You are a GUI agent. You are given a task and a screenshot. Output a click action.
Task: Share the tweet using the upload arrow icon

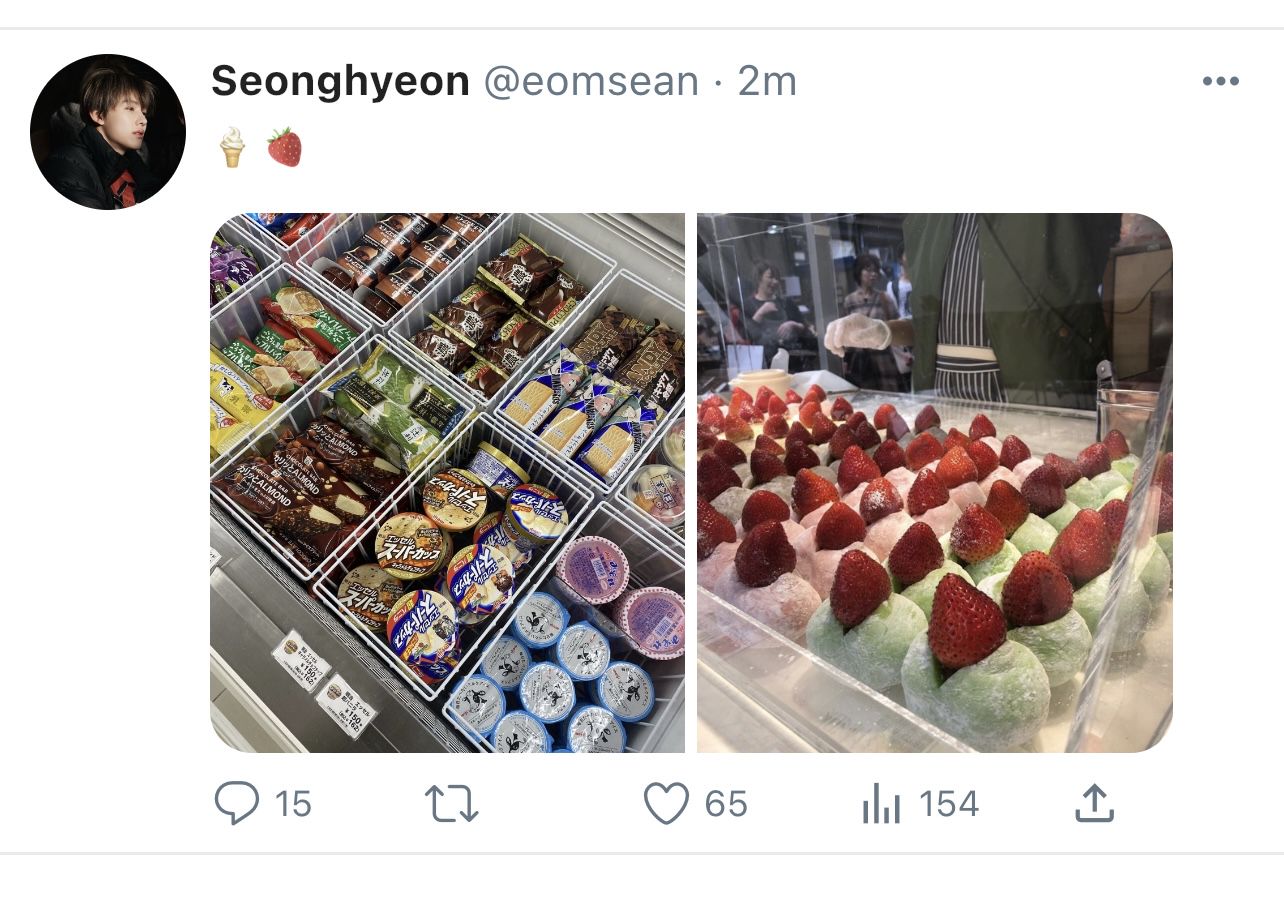pyautogui.click(x=1094, y=803)
